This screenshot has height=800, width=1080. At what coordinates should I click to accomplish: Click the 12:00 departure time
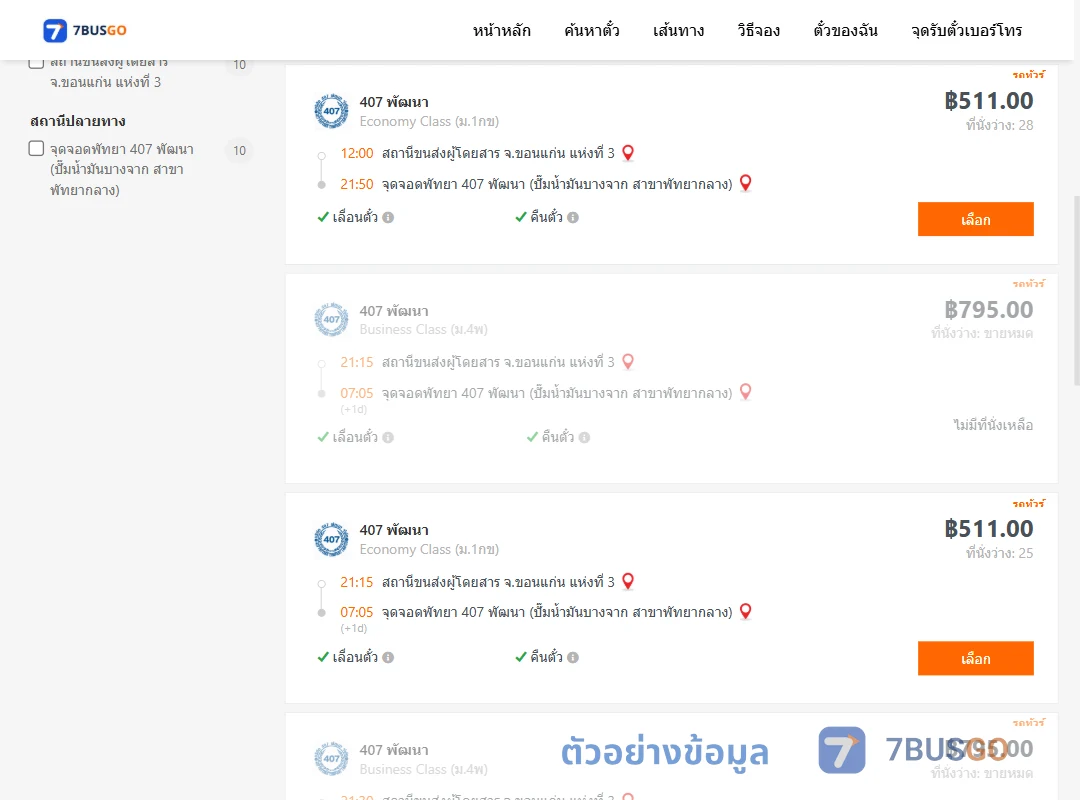click(x=357, y=153)
